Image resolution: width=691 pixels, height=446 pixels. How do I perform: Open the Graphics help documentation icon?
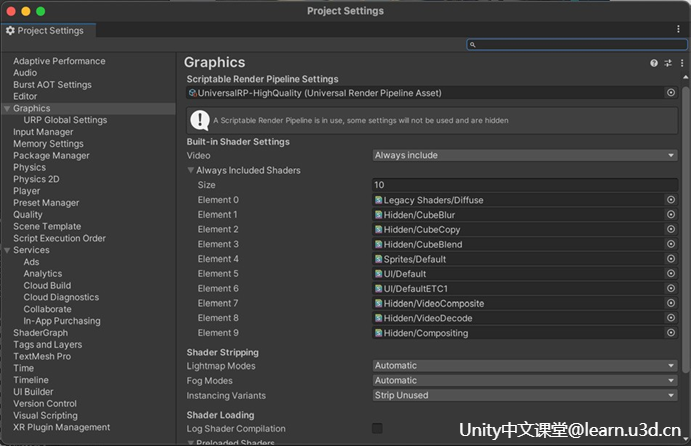click(654, 63)
